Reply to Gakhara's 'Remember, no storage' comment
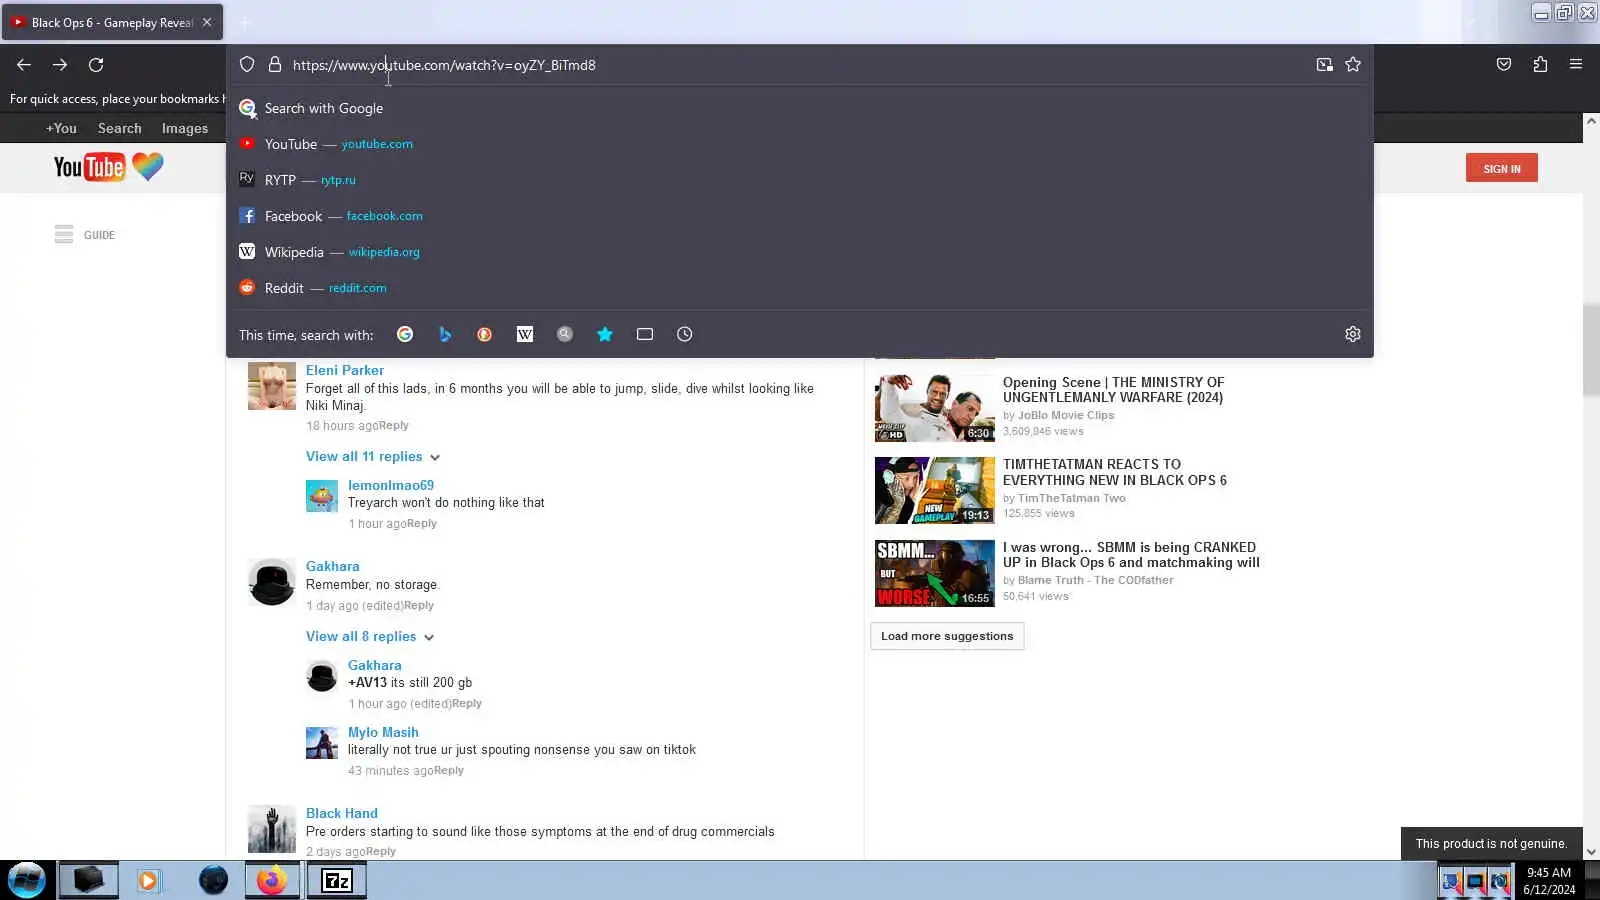 pyautogui.click(x=419, y=606)
